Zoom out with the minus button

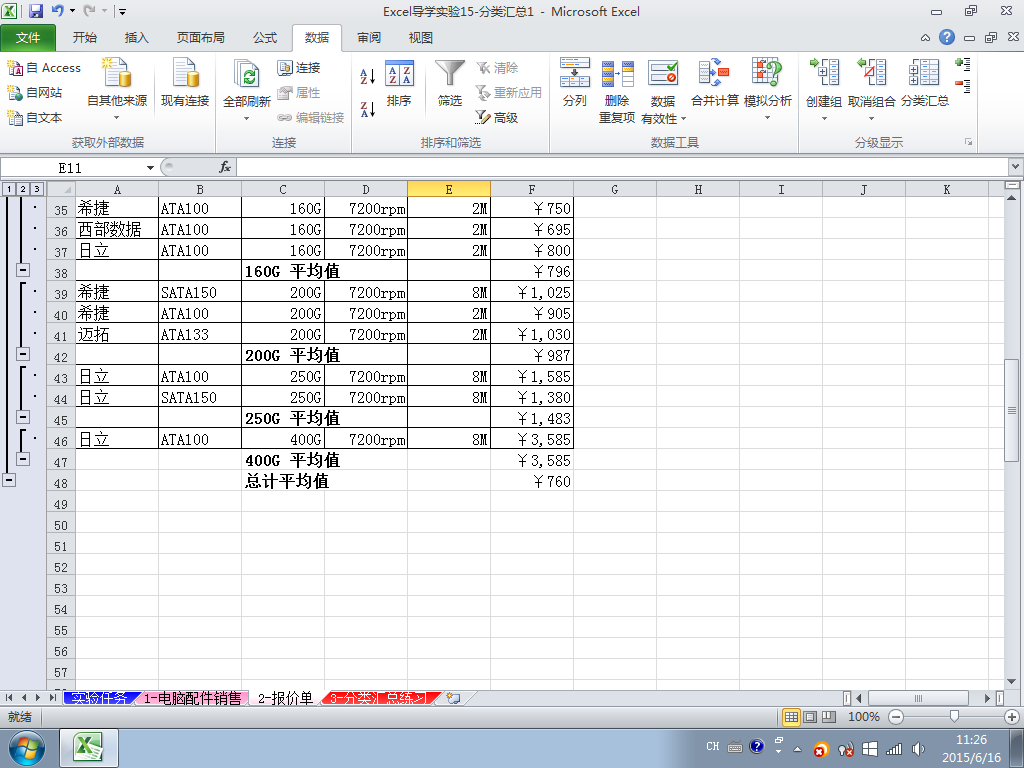[896, 717]
